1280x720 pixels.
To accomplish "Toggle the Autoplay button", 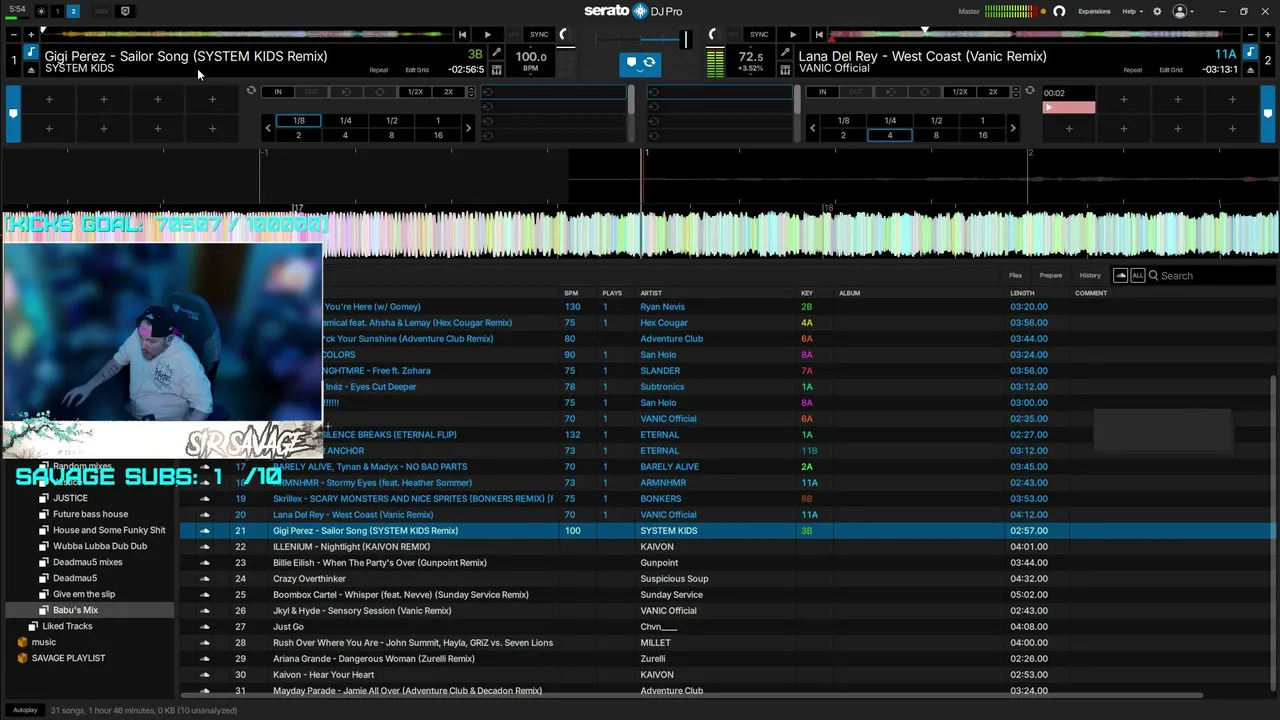I will tap(26, 710).
